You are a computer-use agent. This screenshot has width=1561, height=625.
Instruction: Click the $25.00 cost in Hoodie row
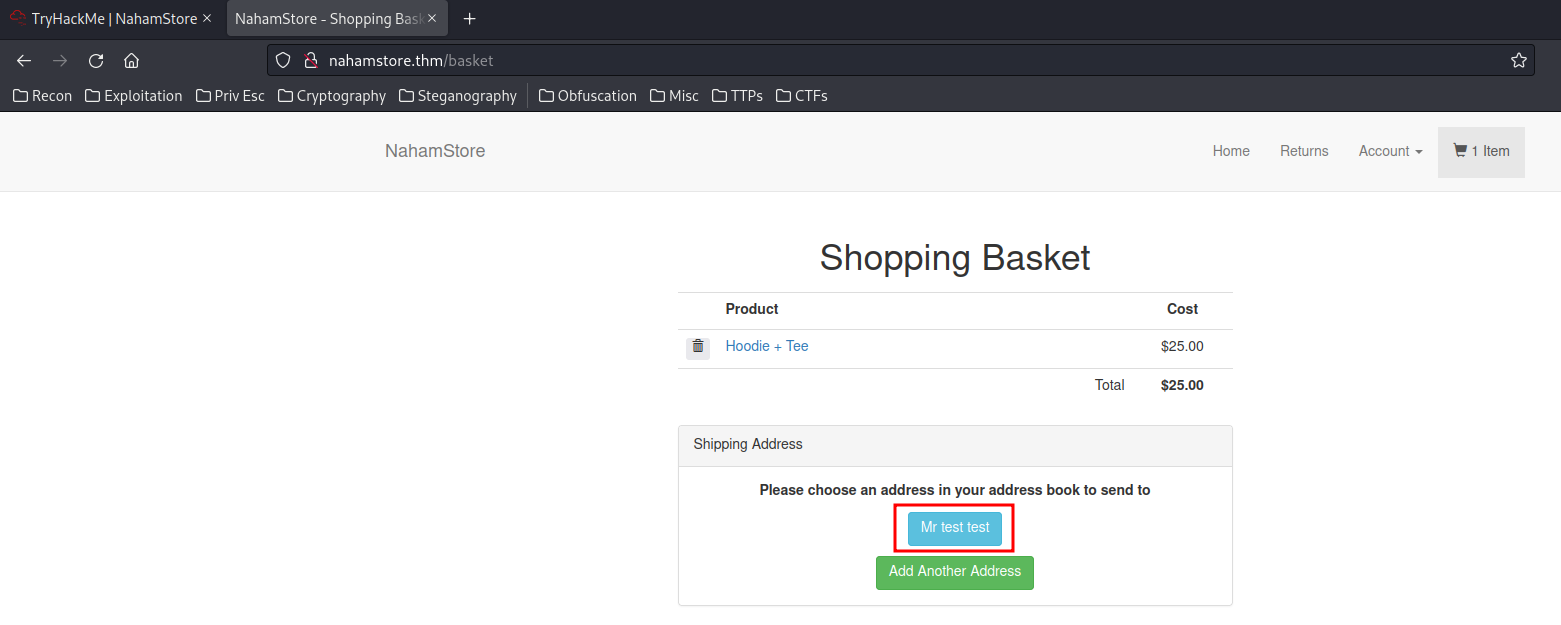(x=1182, y=347)
